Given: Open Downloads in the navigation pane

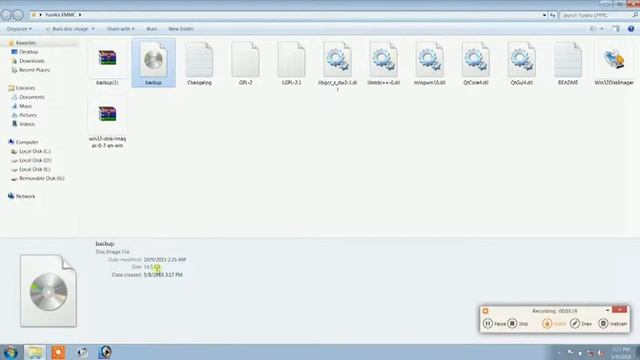Looking at the screenshot, I should (31, 61).
